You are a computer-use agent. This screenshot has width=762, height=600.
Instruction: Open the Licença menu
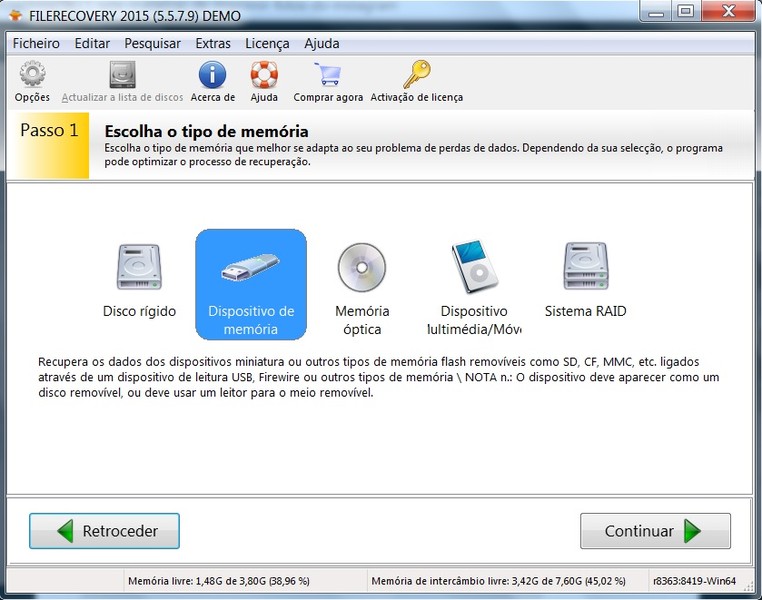click(x=267, y=43)
